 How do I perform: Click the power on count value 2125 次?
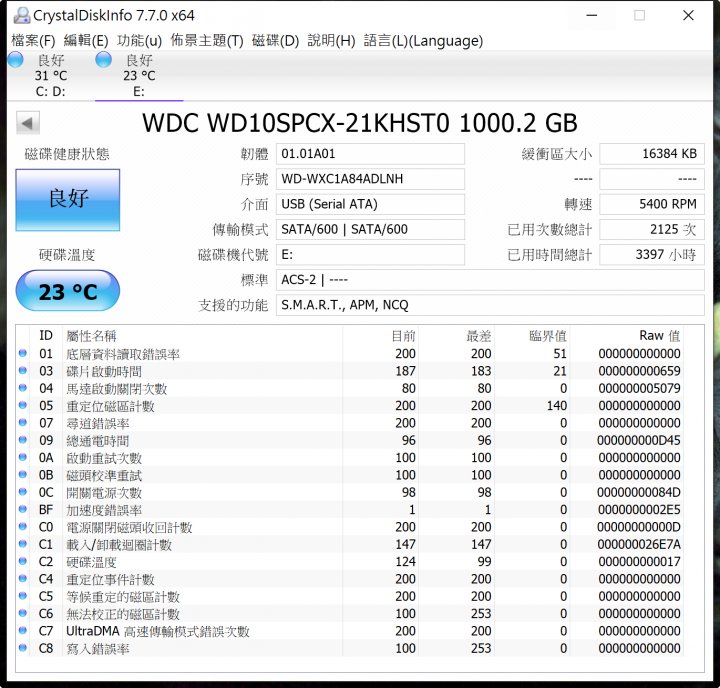coord(652,230)
